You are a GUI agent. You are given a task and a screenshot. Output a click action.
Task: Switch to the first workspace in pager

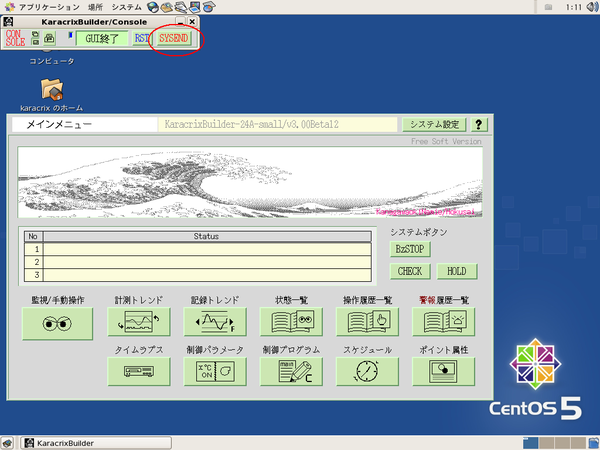[530, 443]
